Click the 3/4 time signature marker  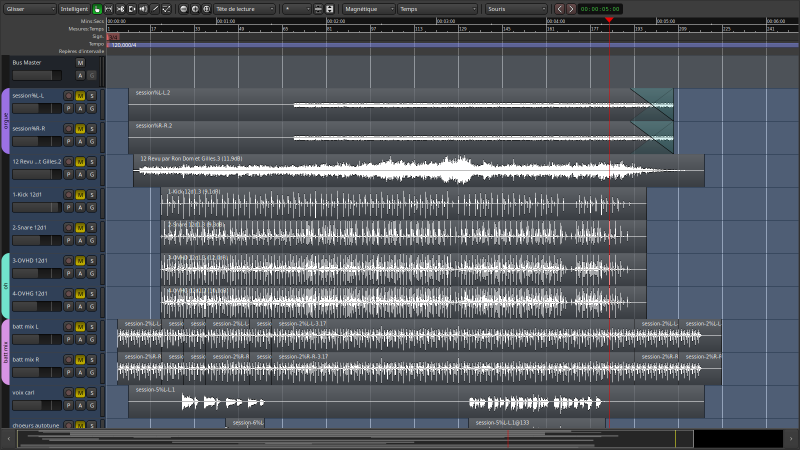pyautogui.click(x=113, y=37)
